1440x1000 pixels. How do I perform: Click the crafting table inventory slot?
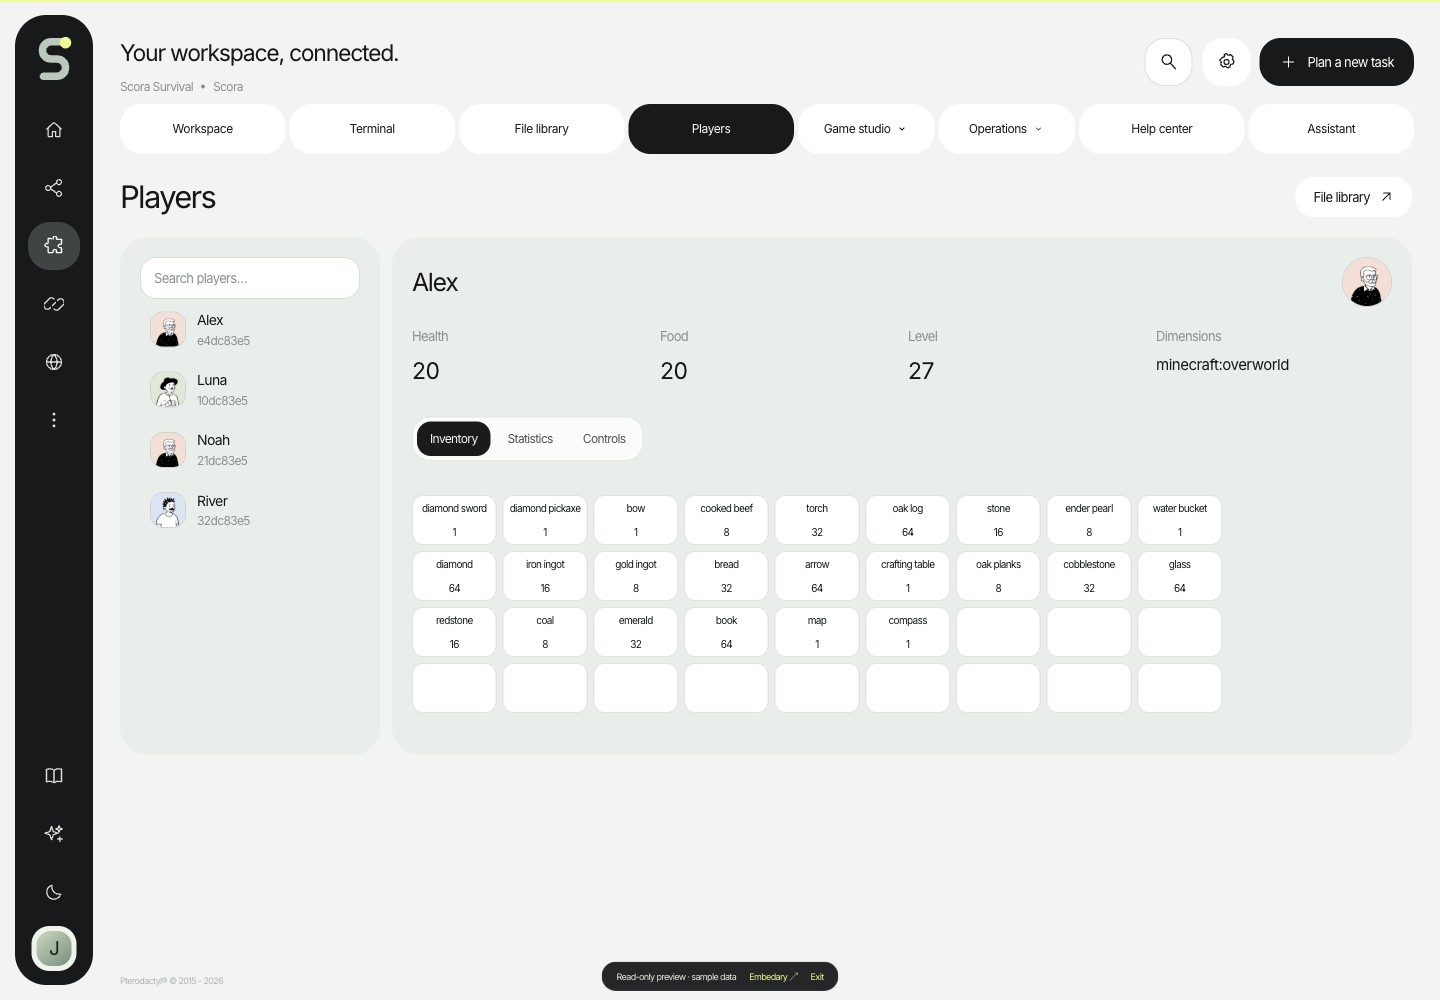click(x=908, y=576)
